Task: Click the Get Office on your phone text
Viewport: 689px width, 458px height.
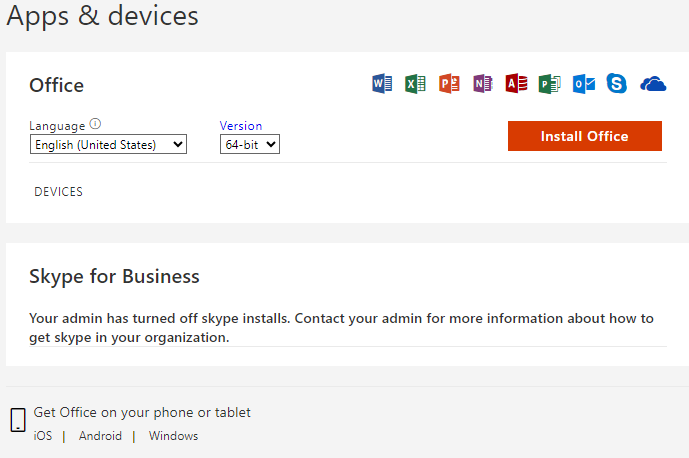Action: coord(142,412)
